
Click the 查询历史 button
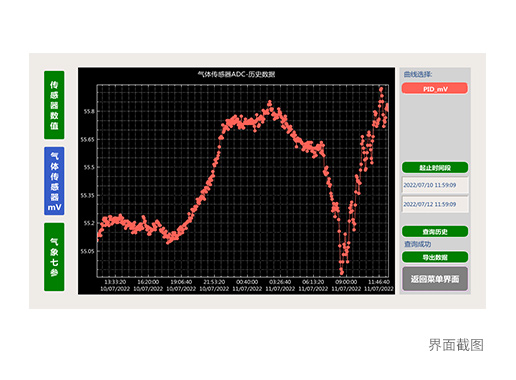coord(435,232)
